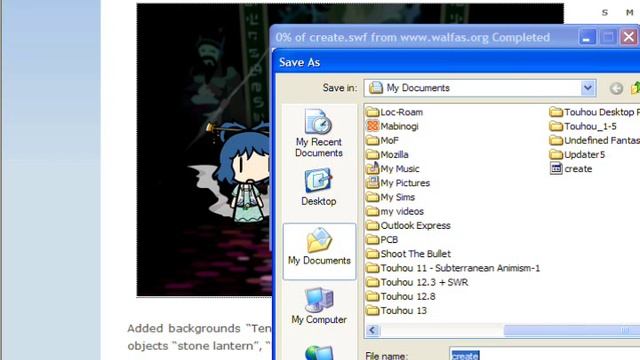Select the Touhou Desktop folder

(x=594, y=112)
